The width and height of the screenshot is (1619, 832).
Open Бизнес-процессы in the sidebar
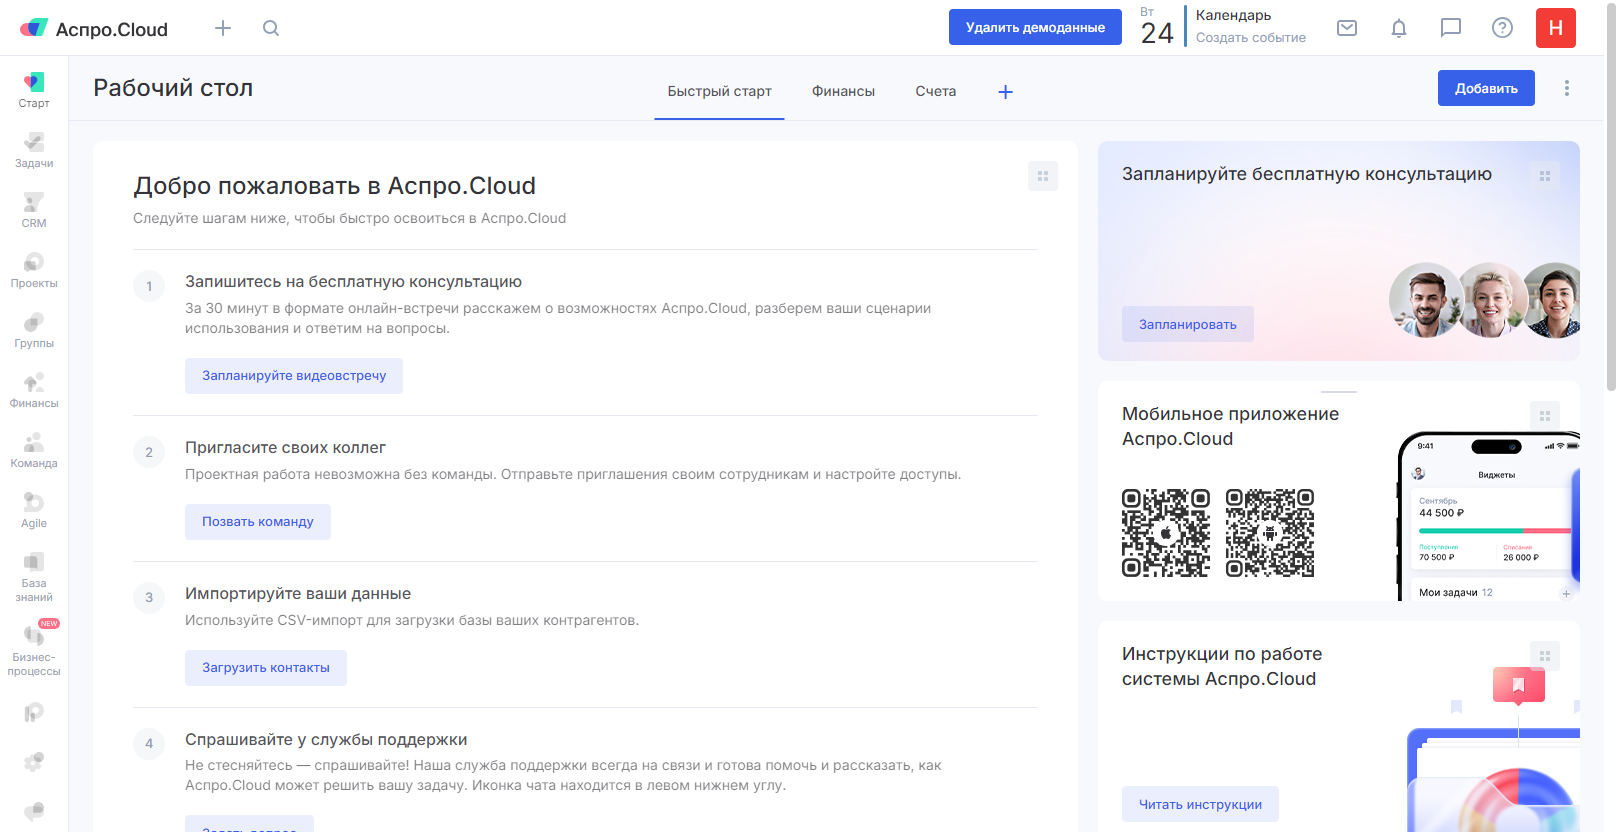point(34,650)
